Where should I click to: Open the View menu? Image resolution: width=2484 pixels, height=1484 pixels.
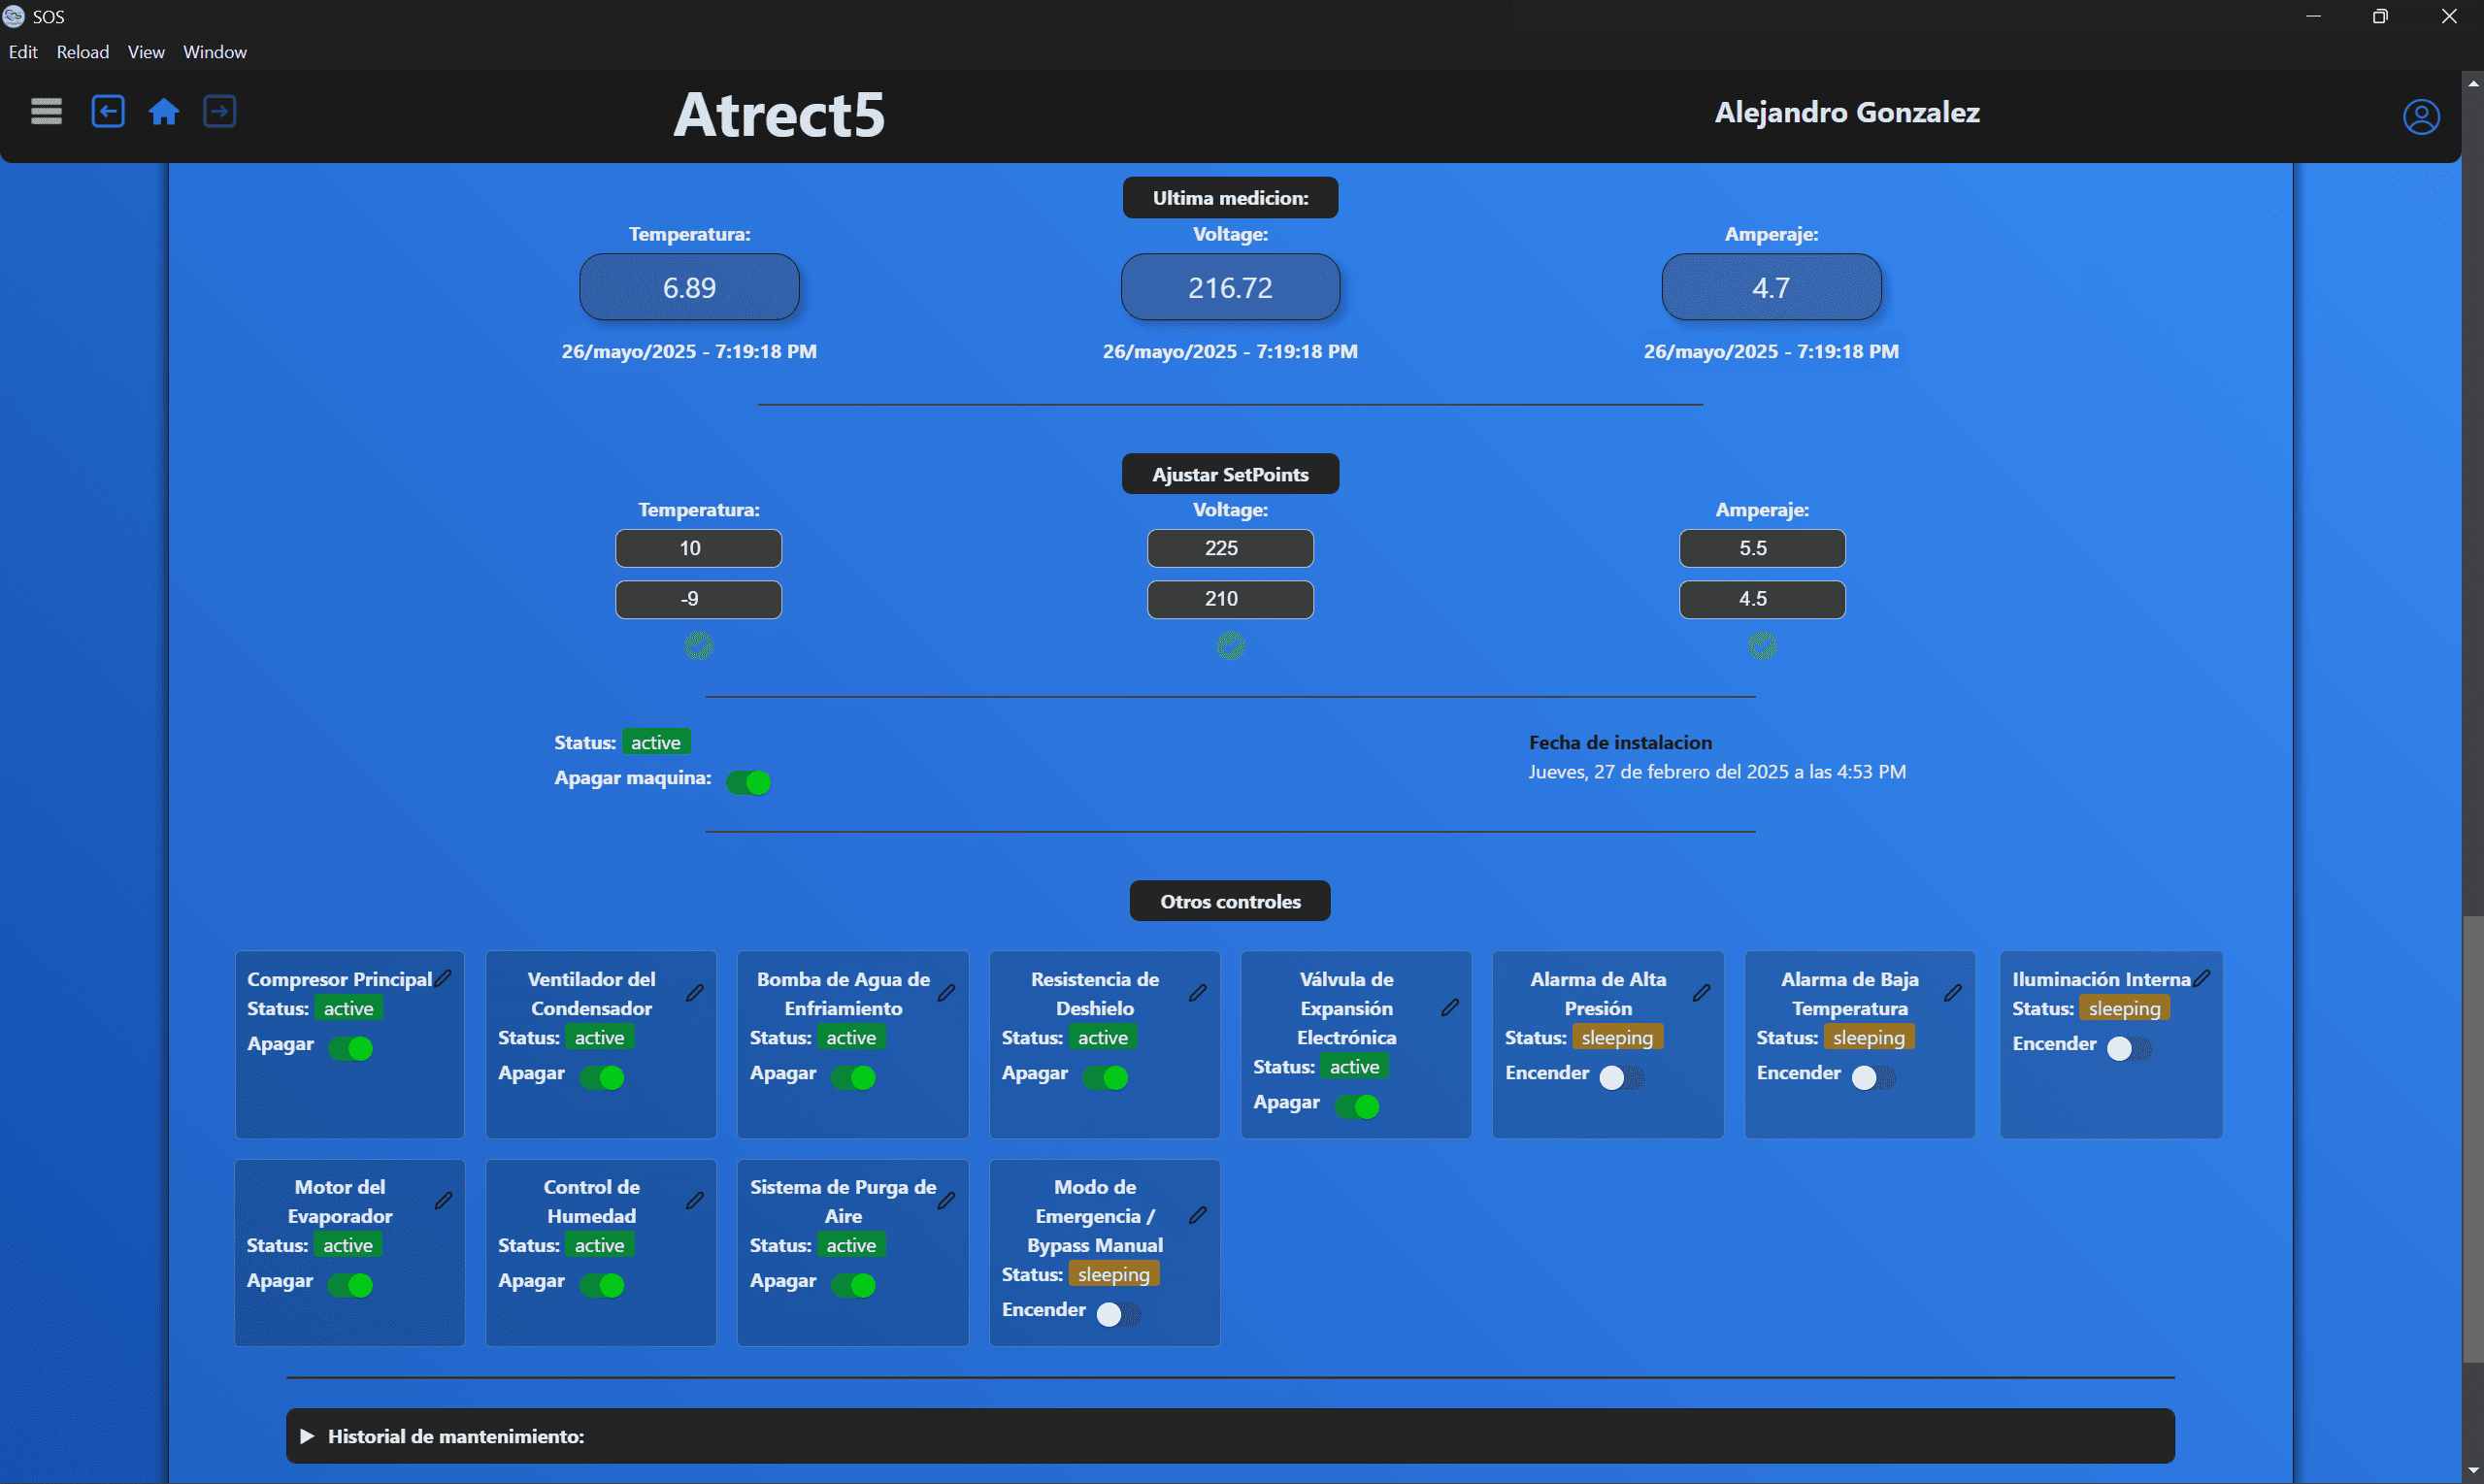click(x=146, y=52)
